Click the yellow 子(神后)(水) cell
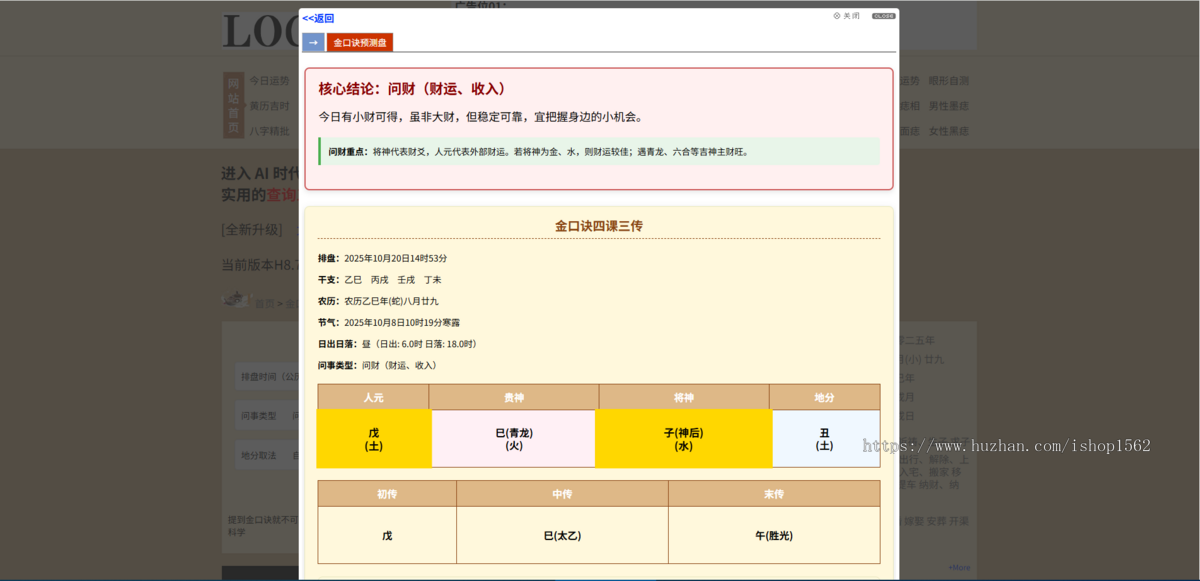Screen dimensions: 1200x581 coord(684,439)
